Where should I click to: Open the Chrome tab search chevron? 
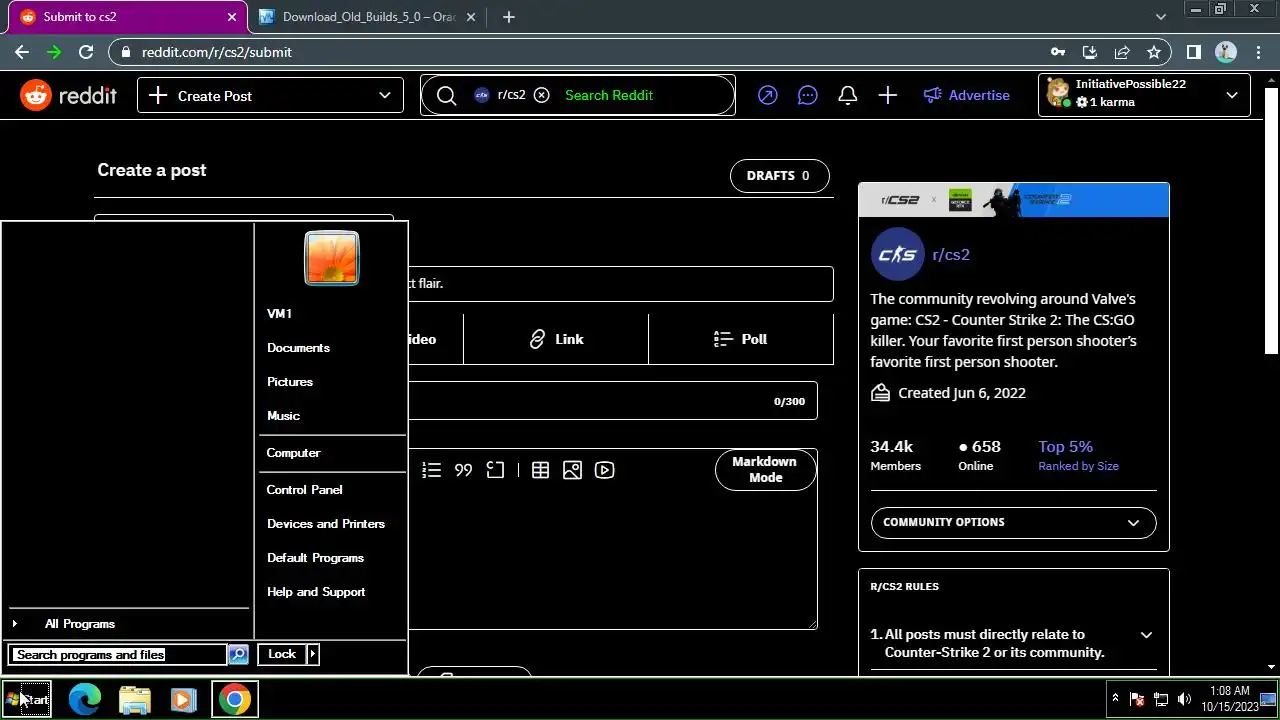(1160, 17)
